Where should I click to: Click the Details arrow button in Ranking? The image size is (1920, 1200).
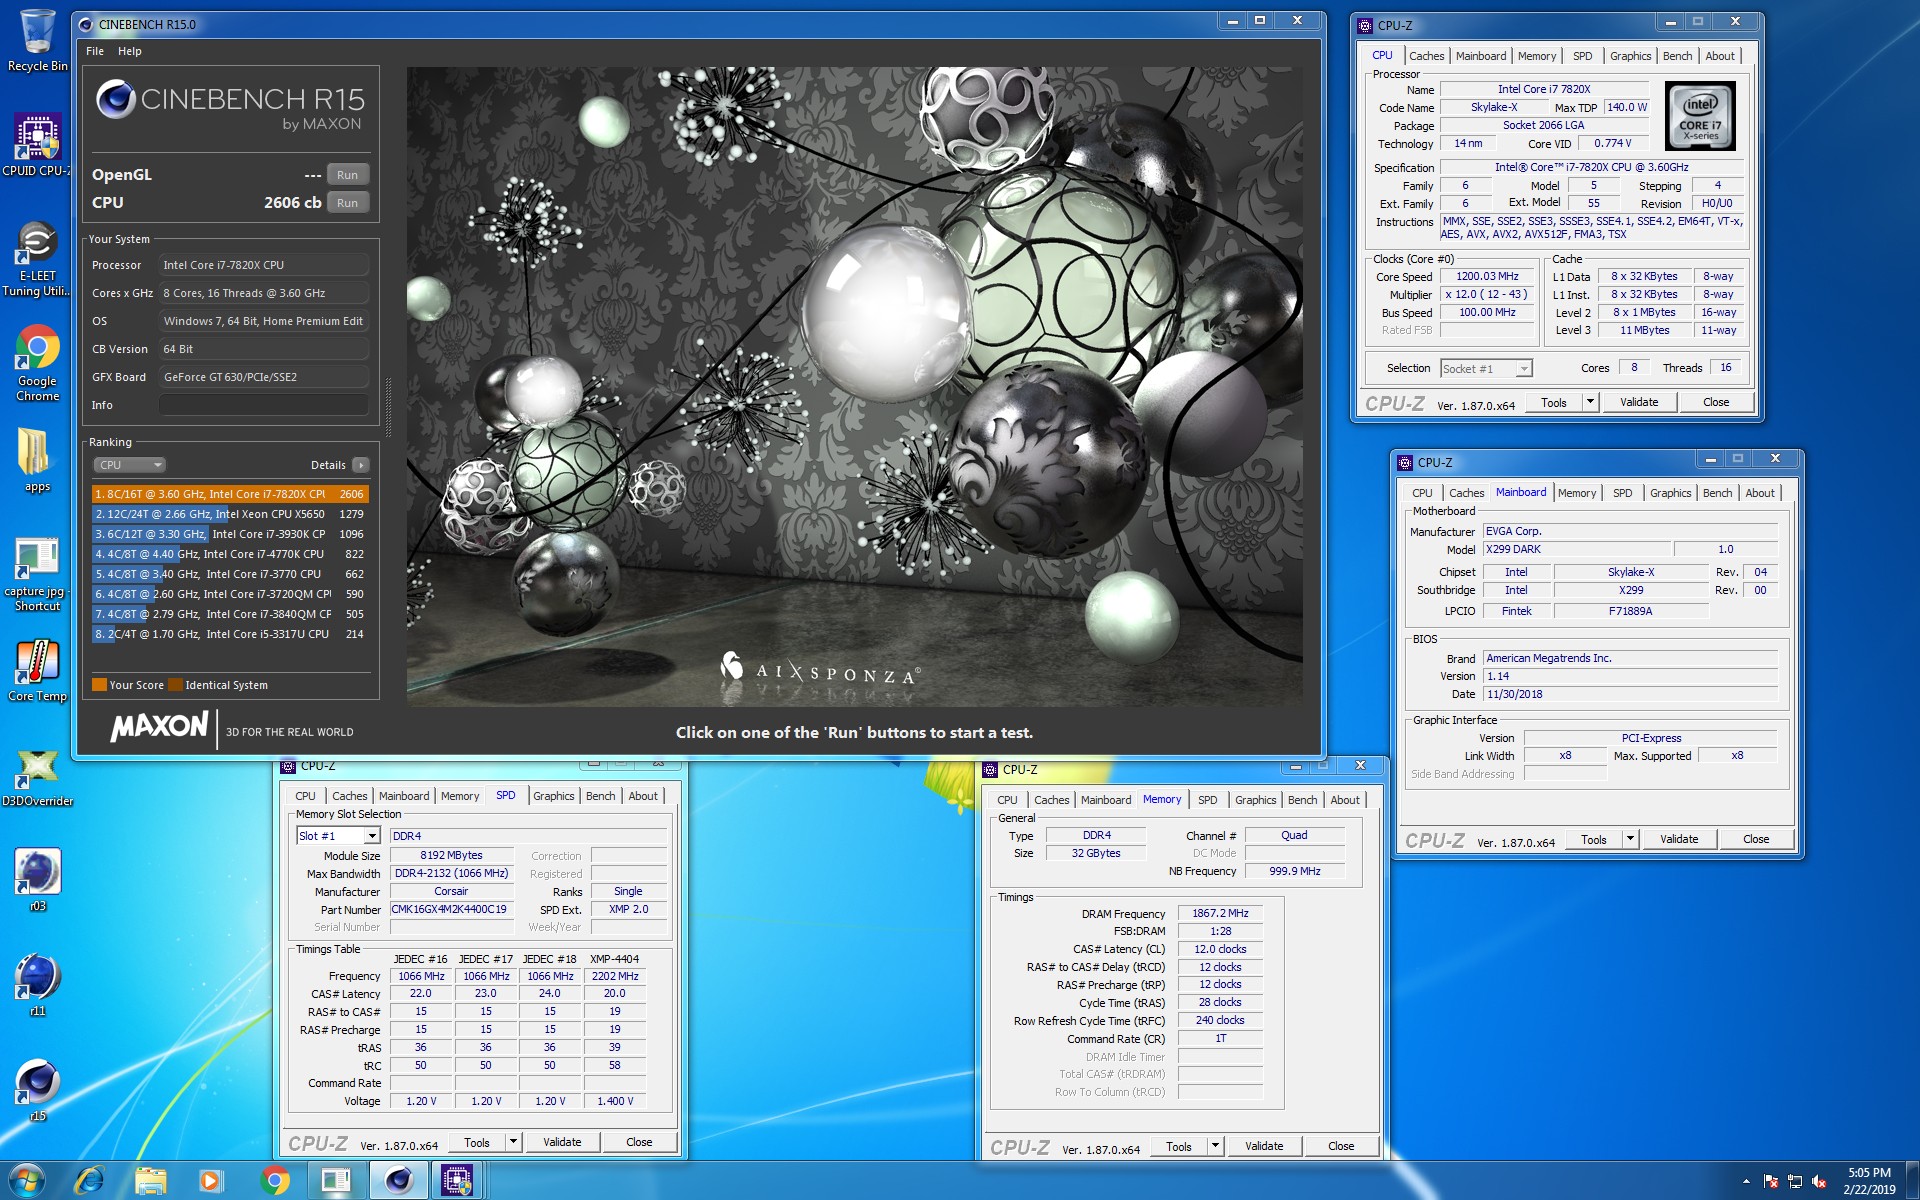[x=361, y=465]
